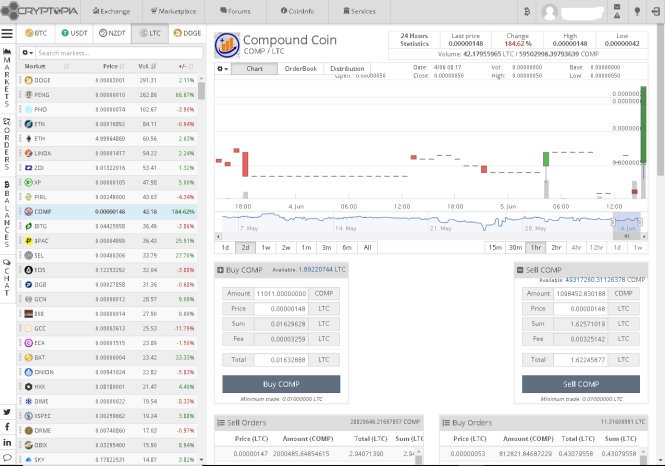Screen dimensions: 665x466
Task: Click the Buy COMP Amount field
Action: point(281,293)
